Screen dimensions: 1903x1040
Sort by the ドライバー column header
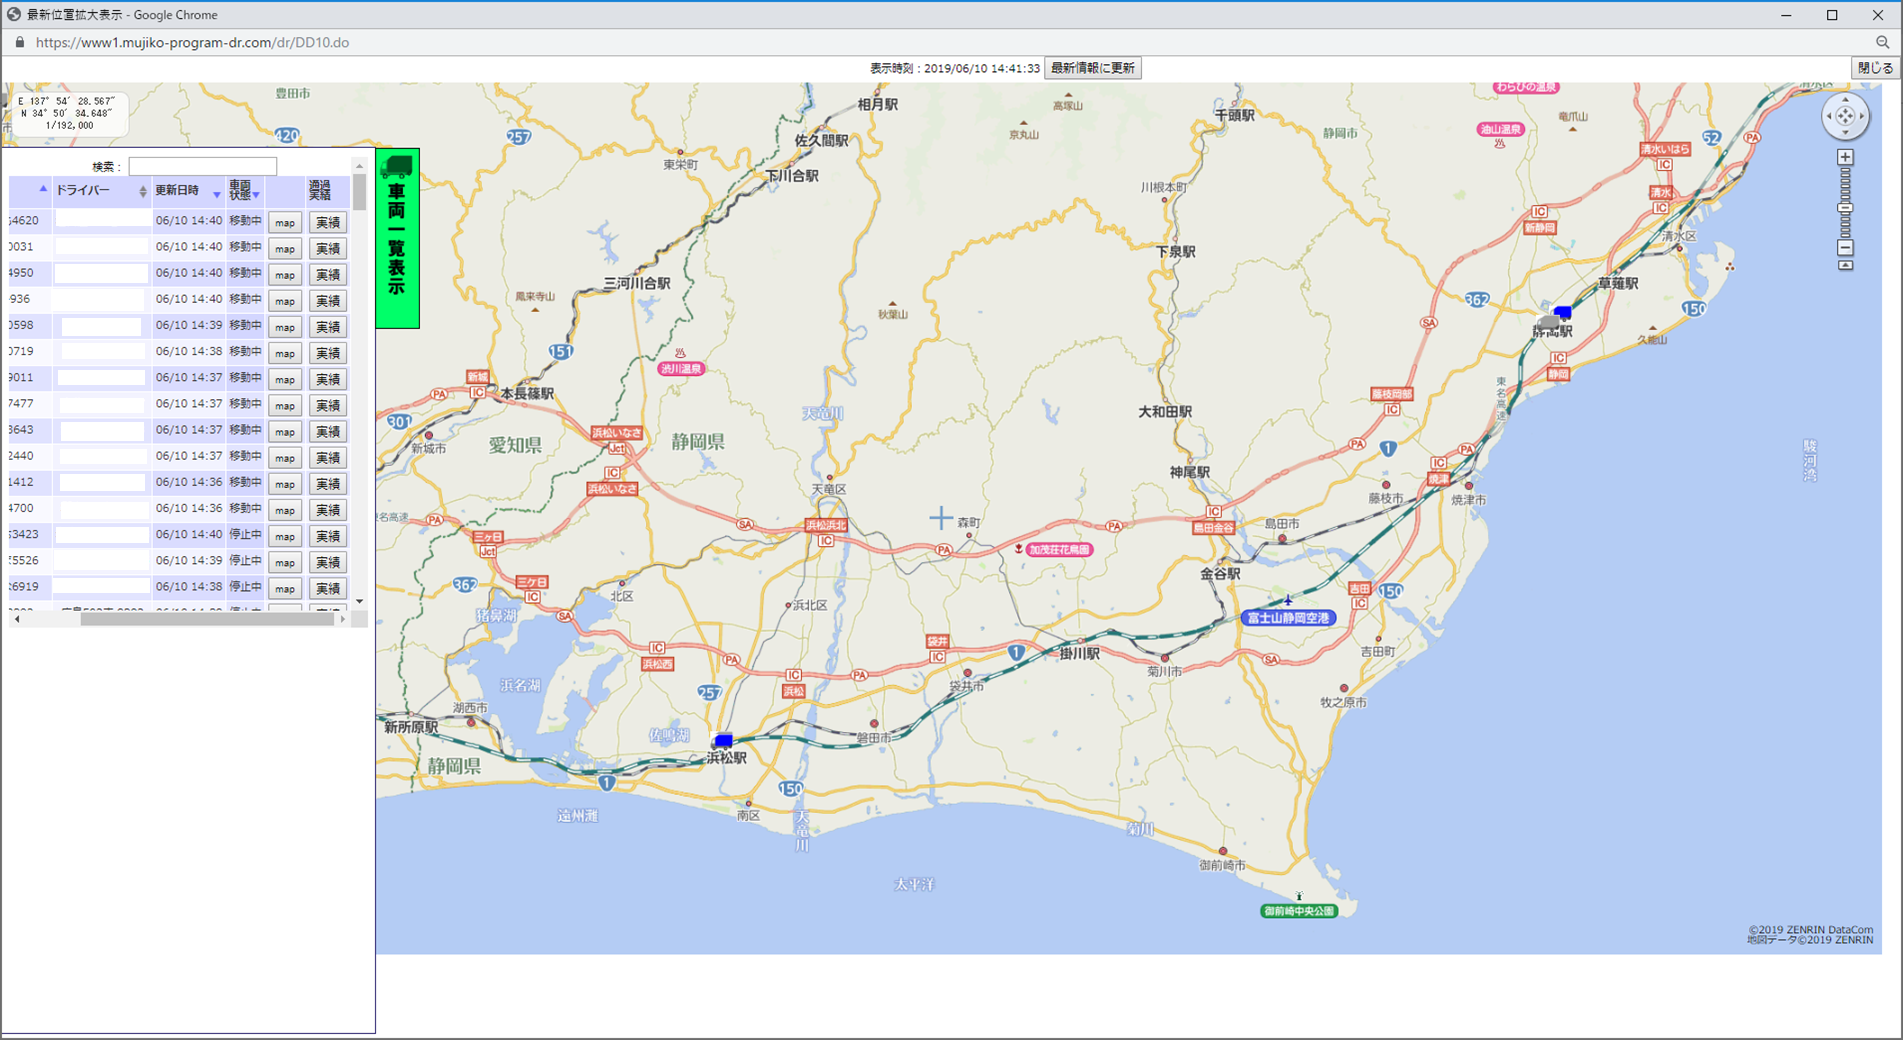click(x=100, y=190)
